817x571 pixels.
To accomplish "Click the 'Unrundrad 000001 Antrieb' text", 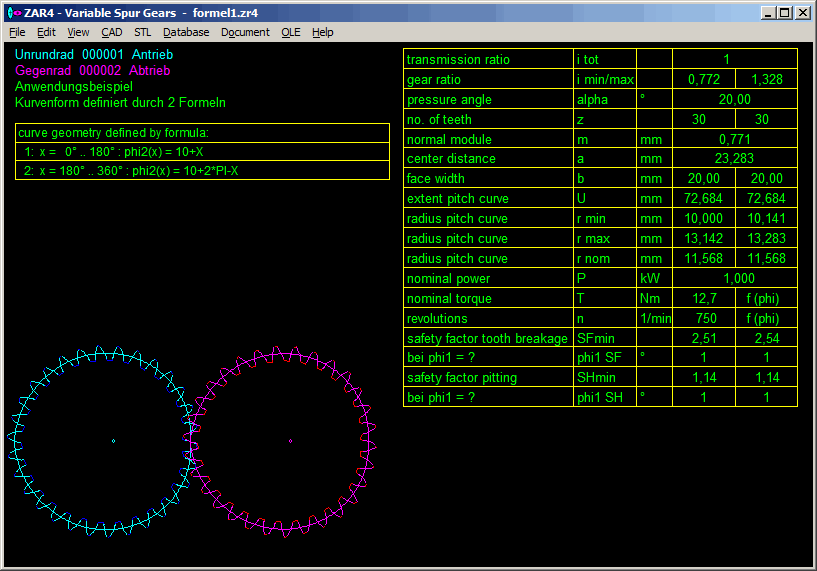I will [x=94, y=55].
